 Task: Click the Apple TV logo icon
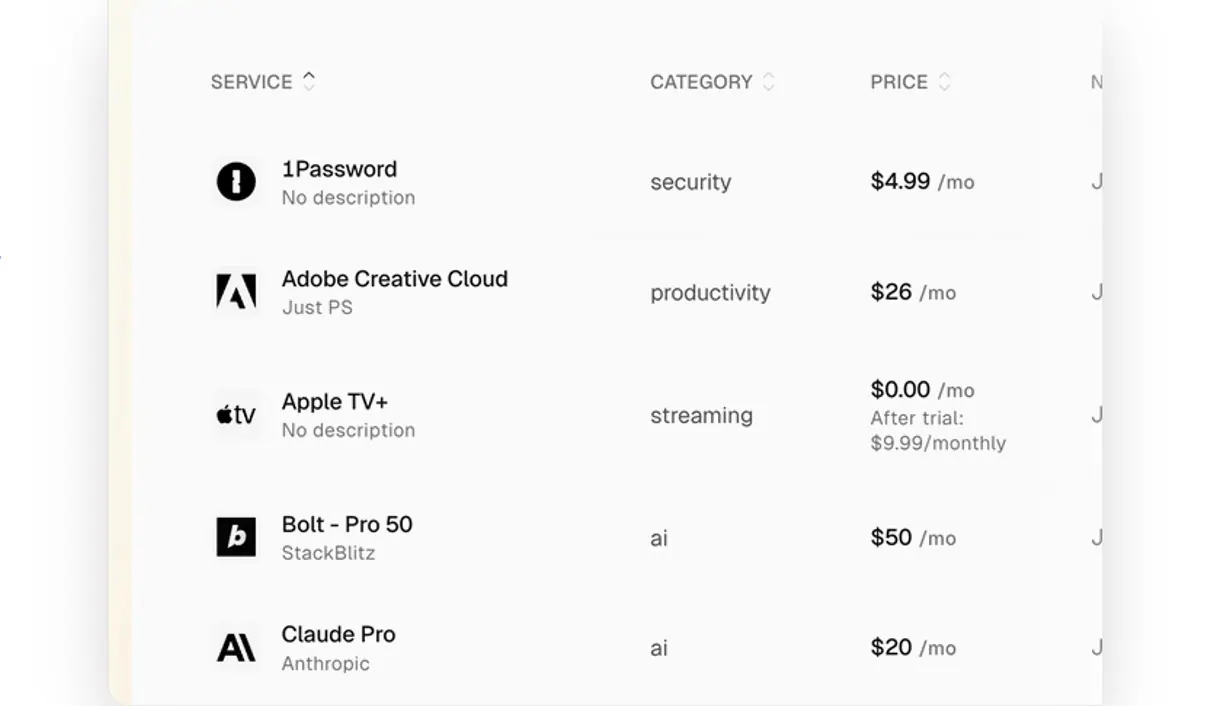pyautogui.click(x=236, y=415)
